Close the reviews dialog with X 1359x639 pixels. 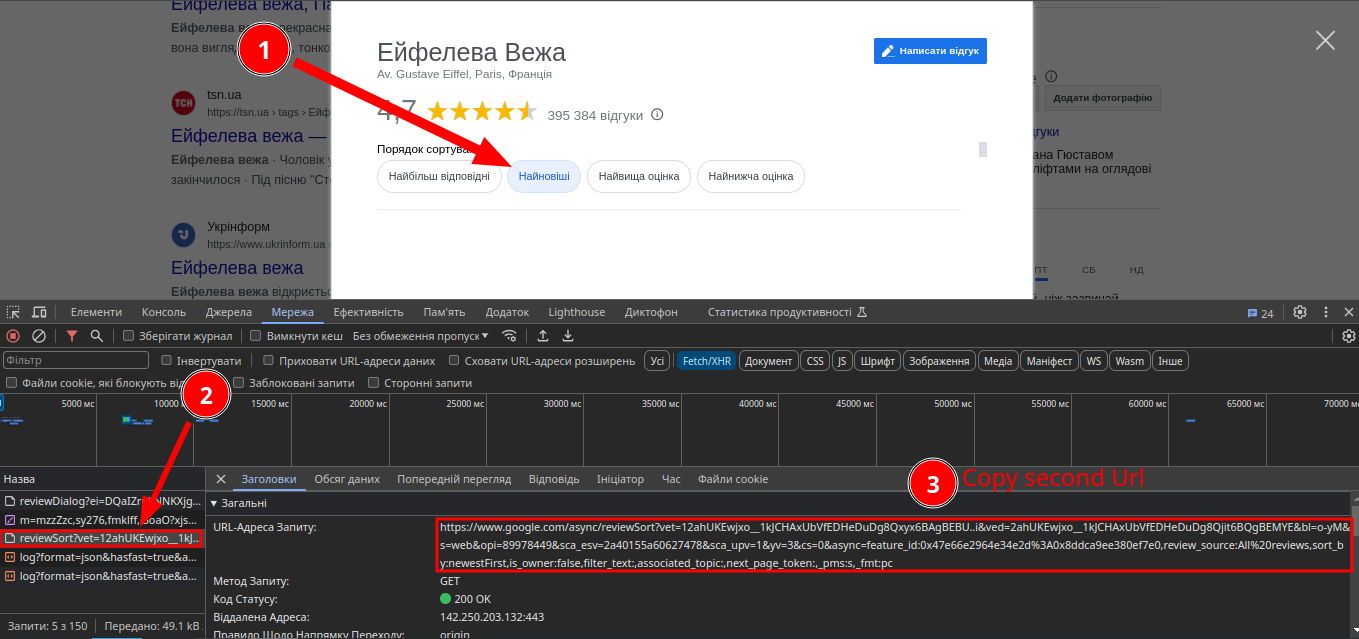click(x=1325, y=40)
